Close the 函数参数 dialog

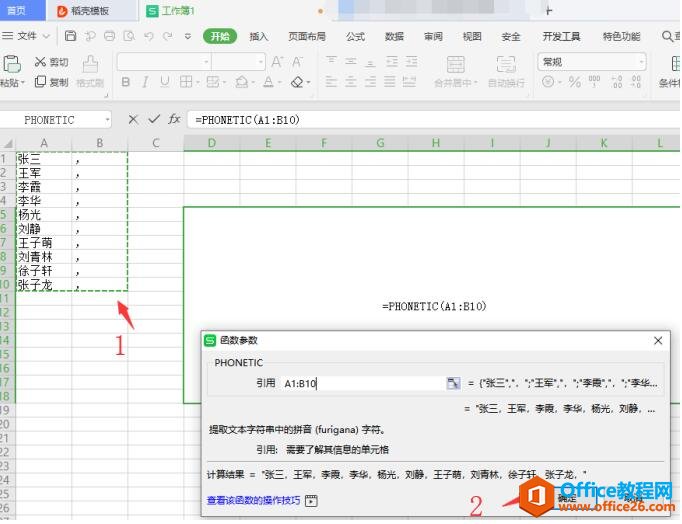coord(658,341)
